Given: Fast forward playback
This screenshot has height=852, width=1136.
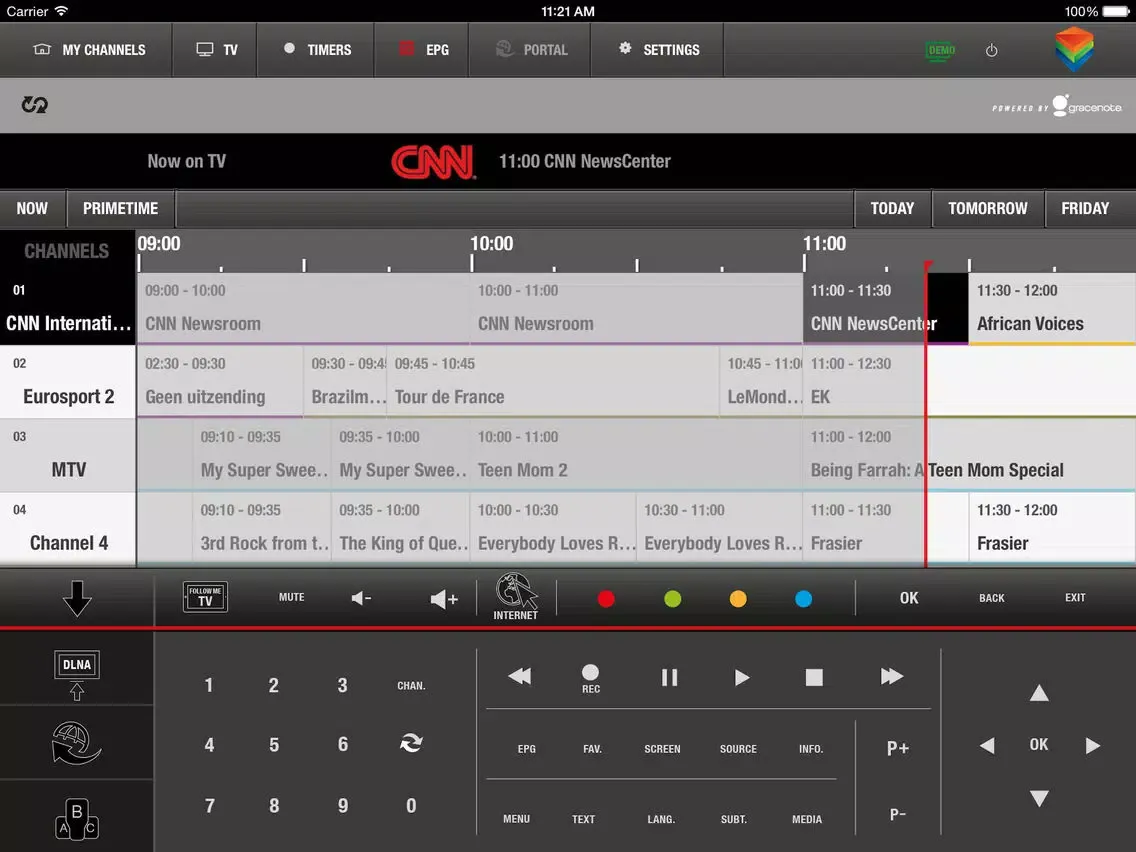Looking at the screenshot, I should click(x=892, y=677).
